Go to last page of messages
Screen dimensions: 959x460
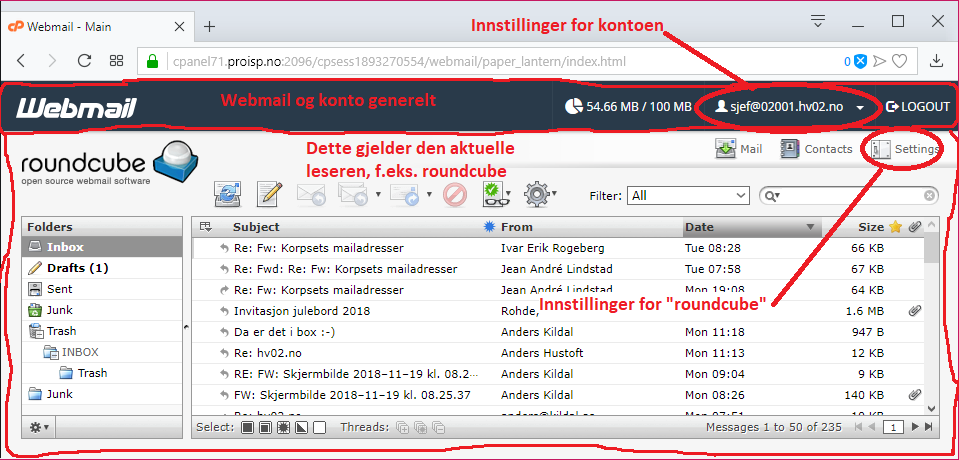point(928,427)
